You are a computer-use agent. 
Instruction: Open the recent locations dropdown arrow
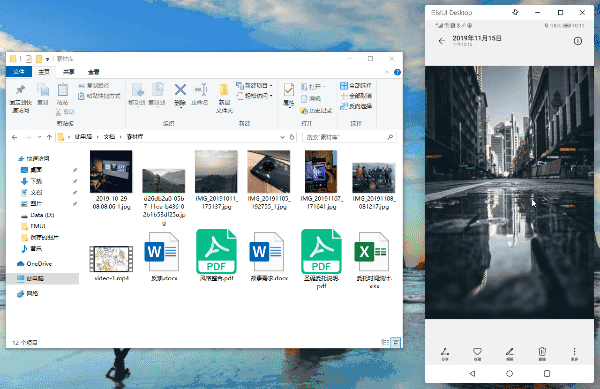coord(39,137)
